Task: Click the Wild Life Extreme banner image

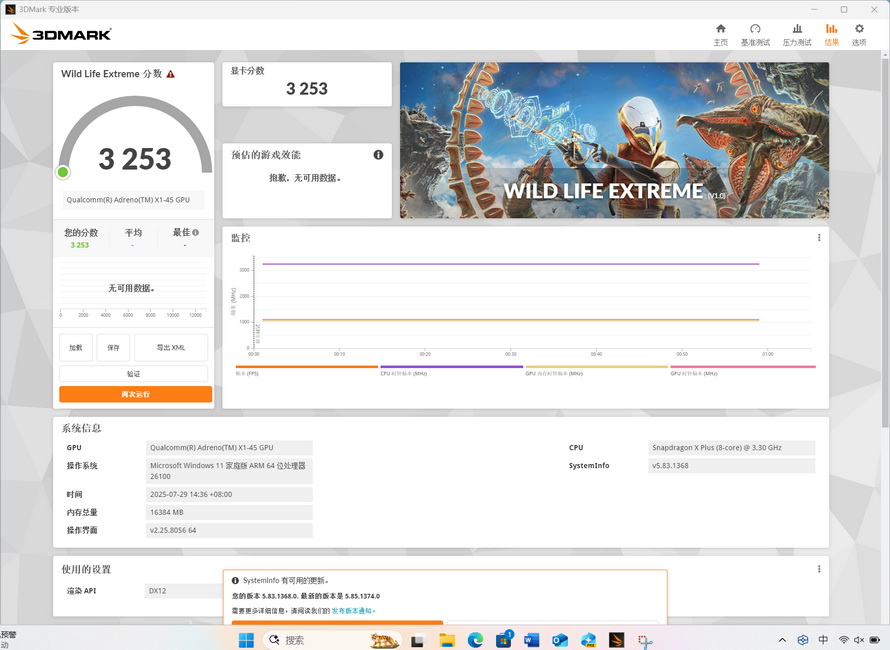Action: click(614, 140)
